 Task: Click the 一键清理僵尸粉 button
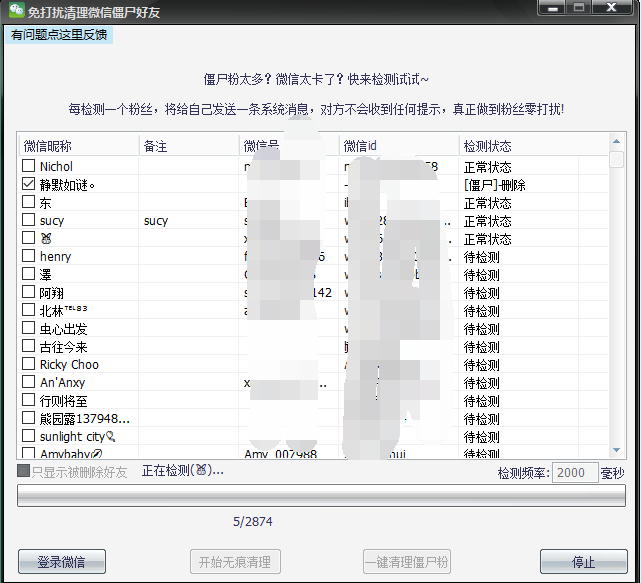pyautogui.click(x=407, y=562)
